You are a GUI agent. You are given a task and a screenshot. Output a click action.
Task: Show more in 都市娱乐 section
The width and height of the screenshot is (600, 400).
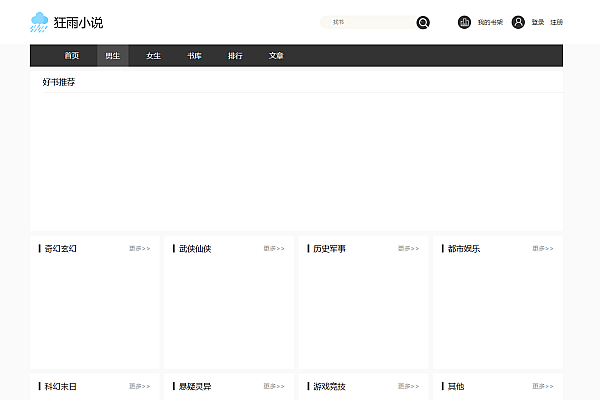coord(543,248)
